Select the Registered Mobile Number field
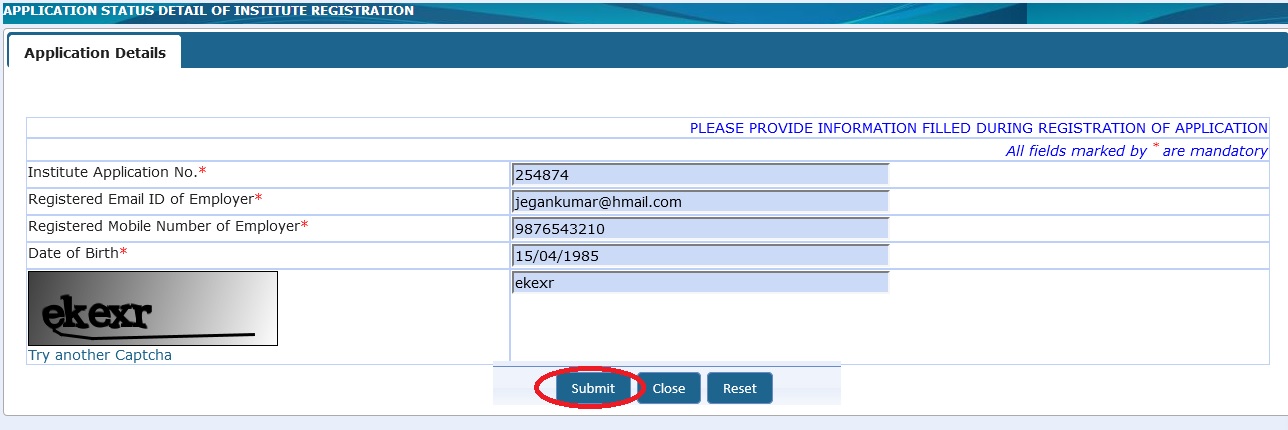 699,229
